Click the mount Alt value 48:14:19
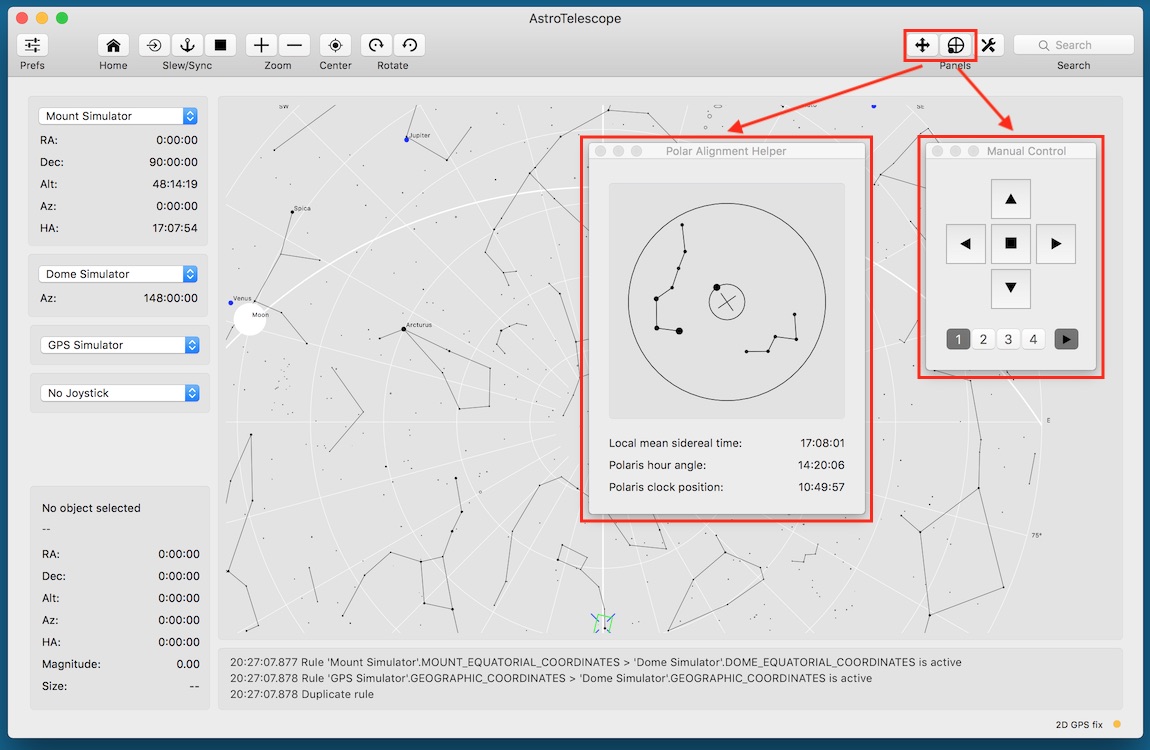The width and height of the screenshot is (1150, 750). pyautogui.click(x=175, y=184)
